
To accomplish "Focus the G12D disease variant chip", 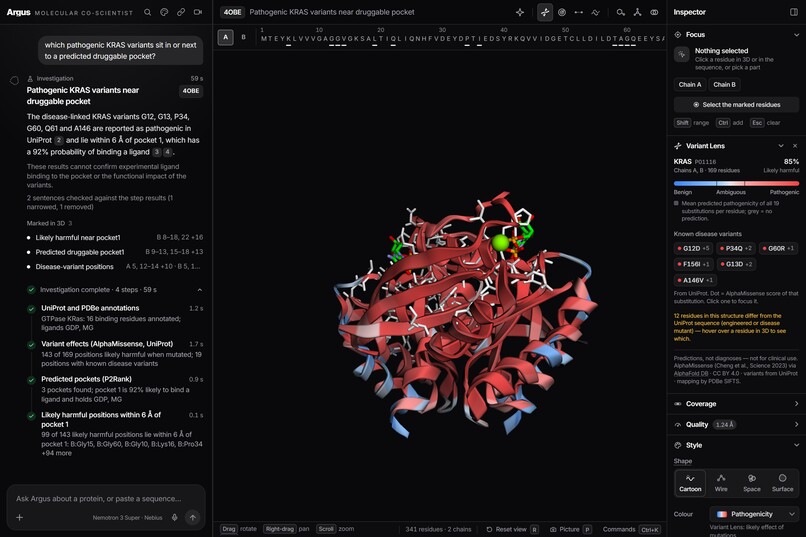I will pyautogui.click(x=693, y=248).
